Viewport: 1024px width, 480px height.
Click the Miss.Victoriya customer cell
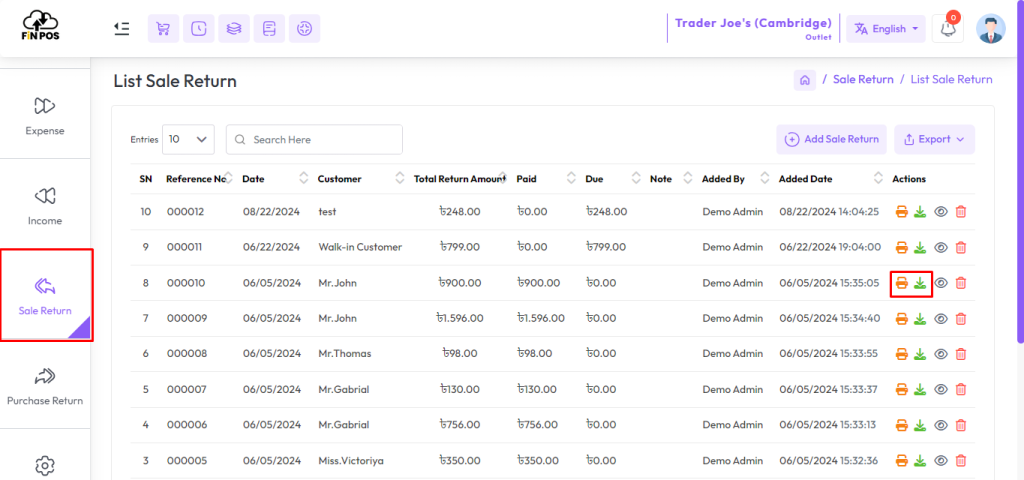click(x=351, y=460)
